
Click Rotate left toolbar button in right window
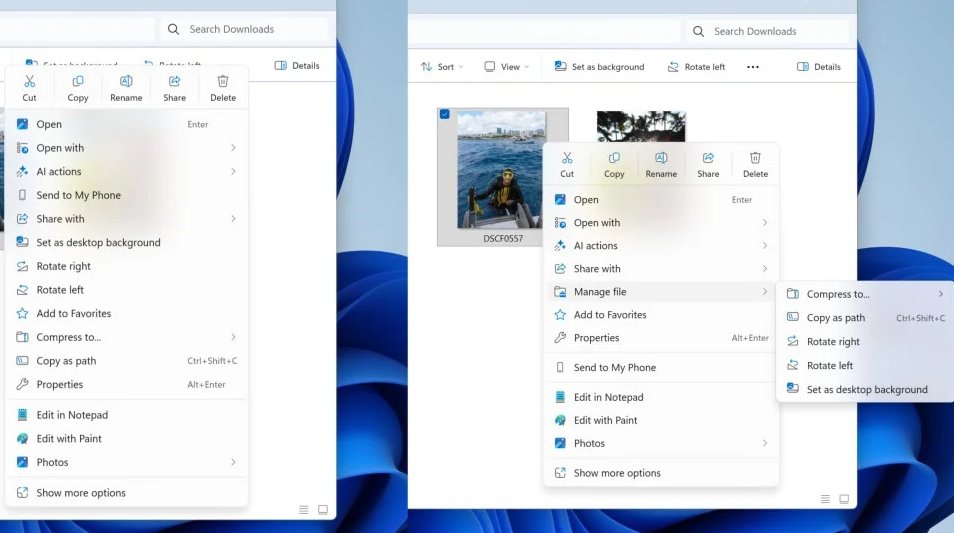696,67
